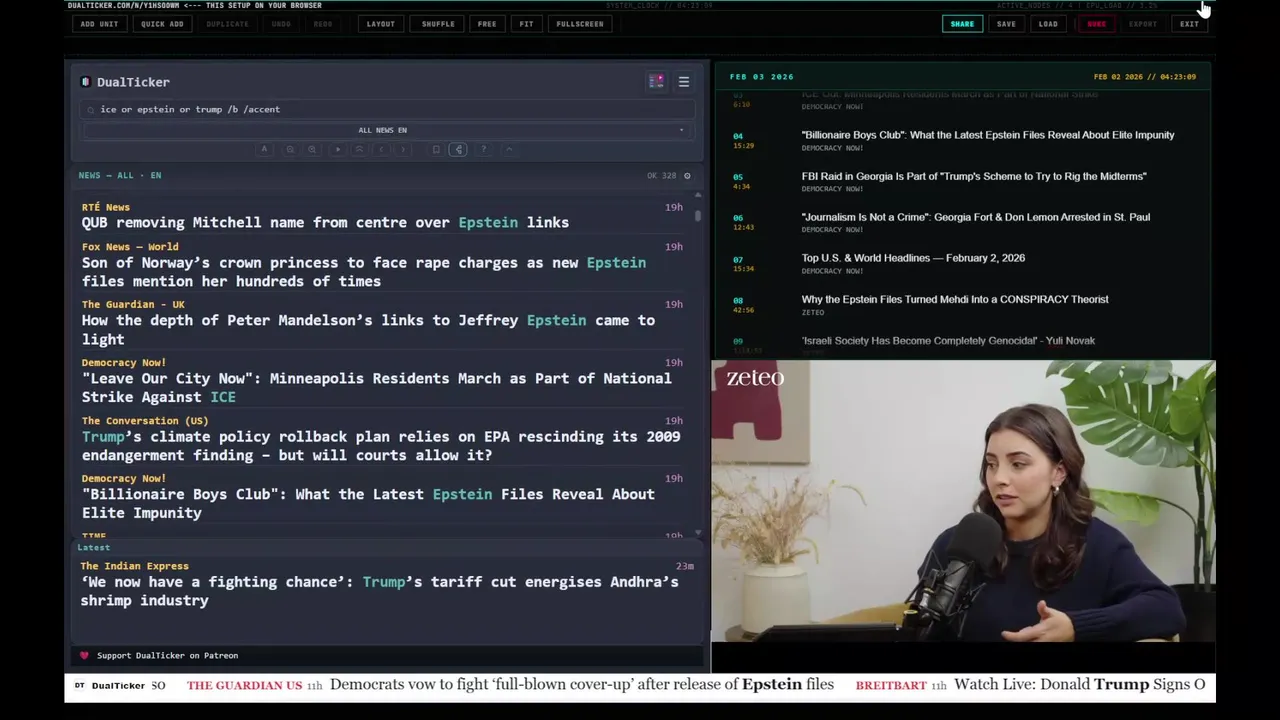Click the FEB 03 2026 date header
The width and height of the screenshot is (1280, 720).
(x=761, y=77)
